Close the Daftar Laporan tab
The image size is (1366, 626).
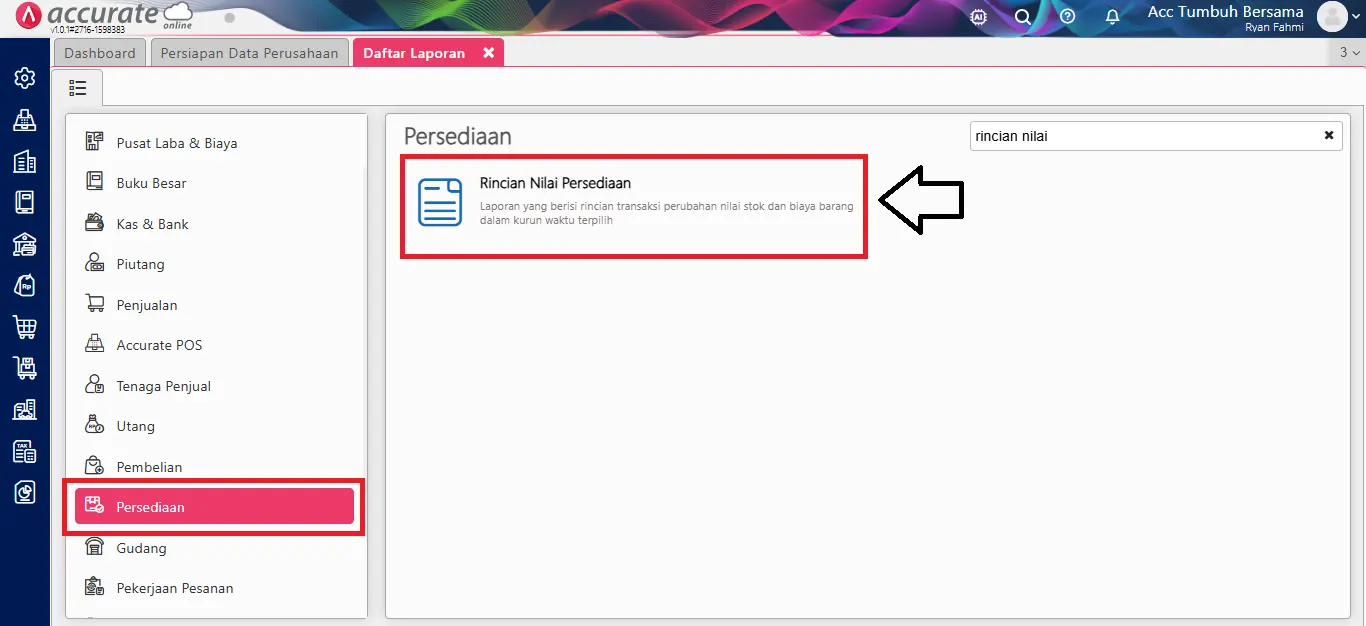[489, 53]
